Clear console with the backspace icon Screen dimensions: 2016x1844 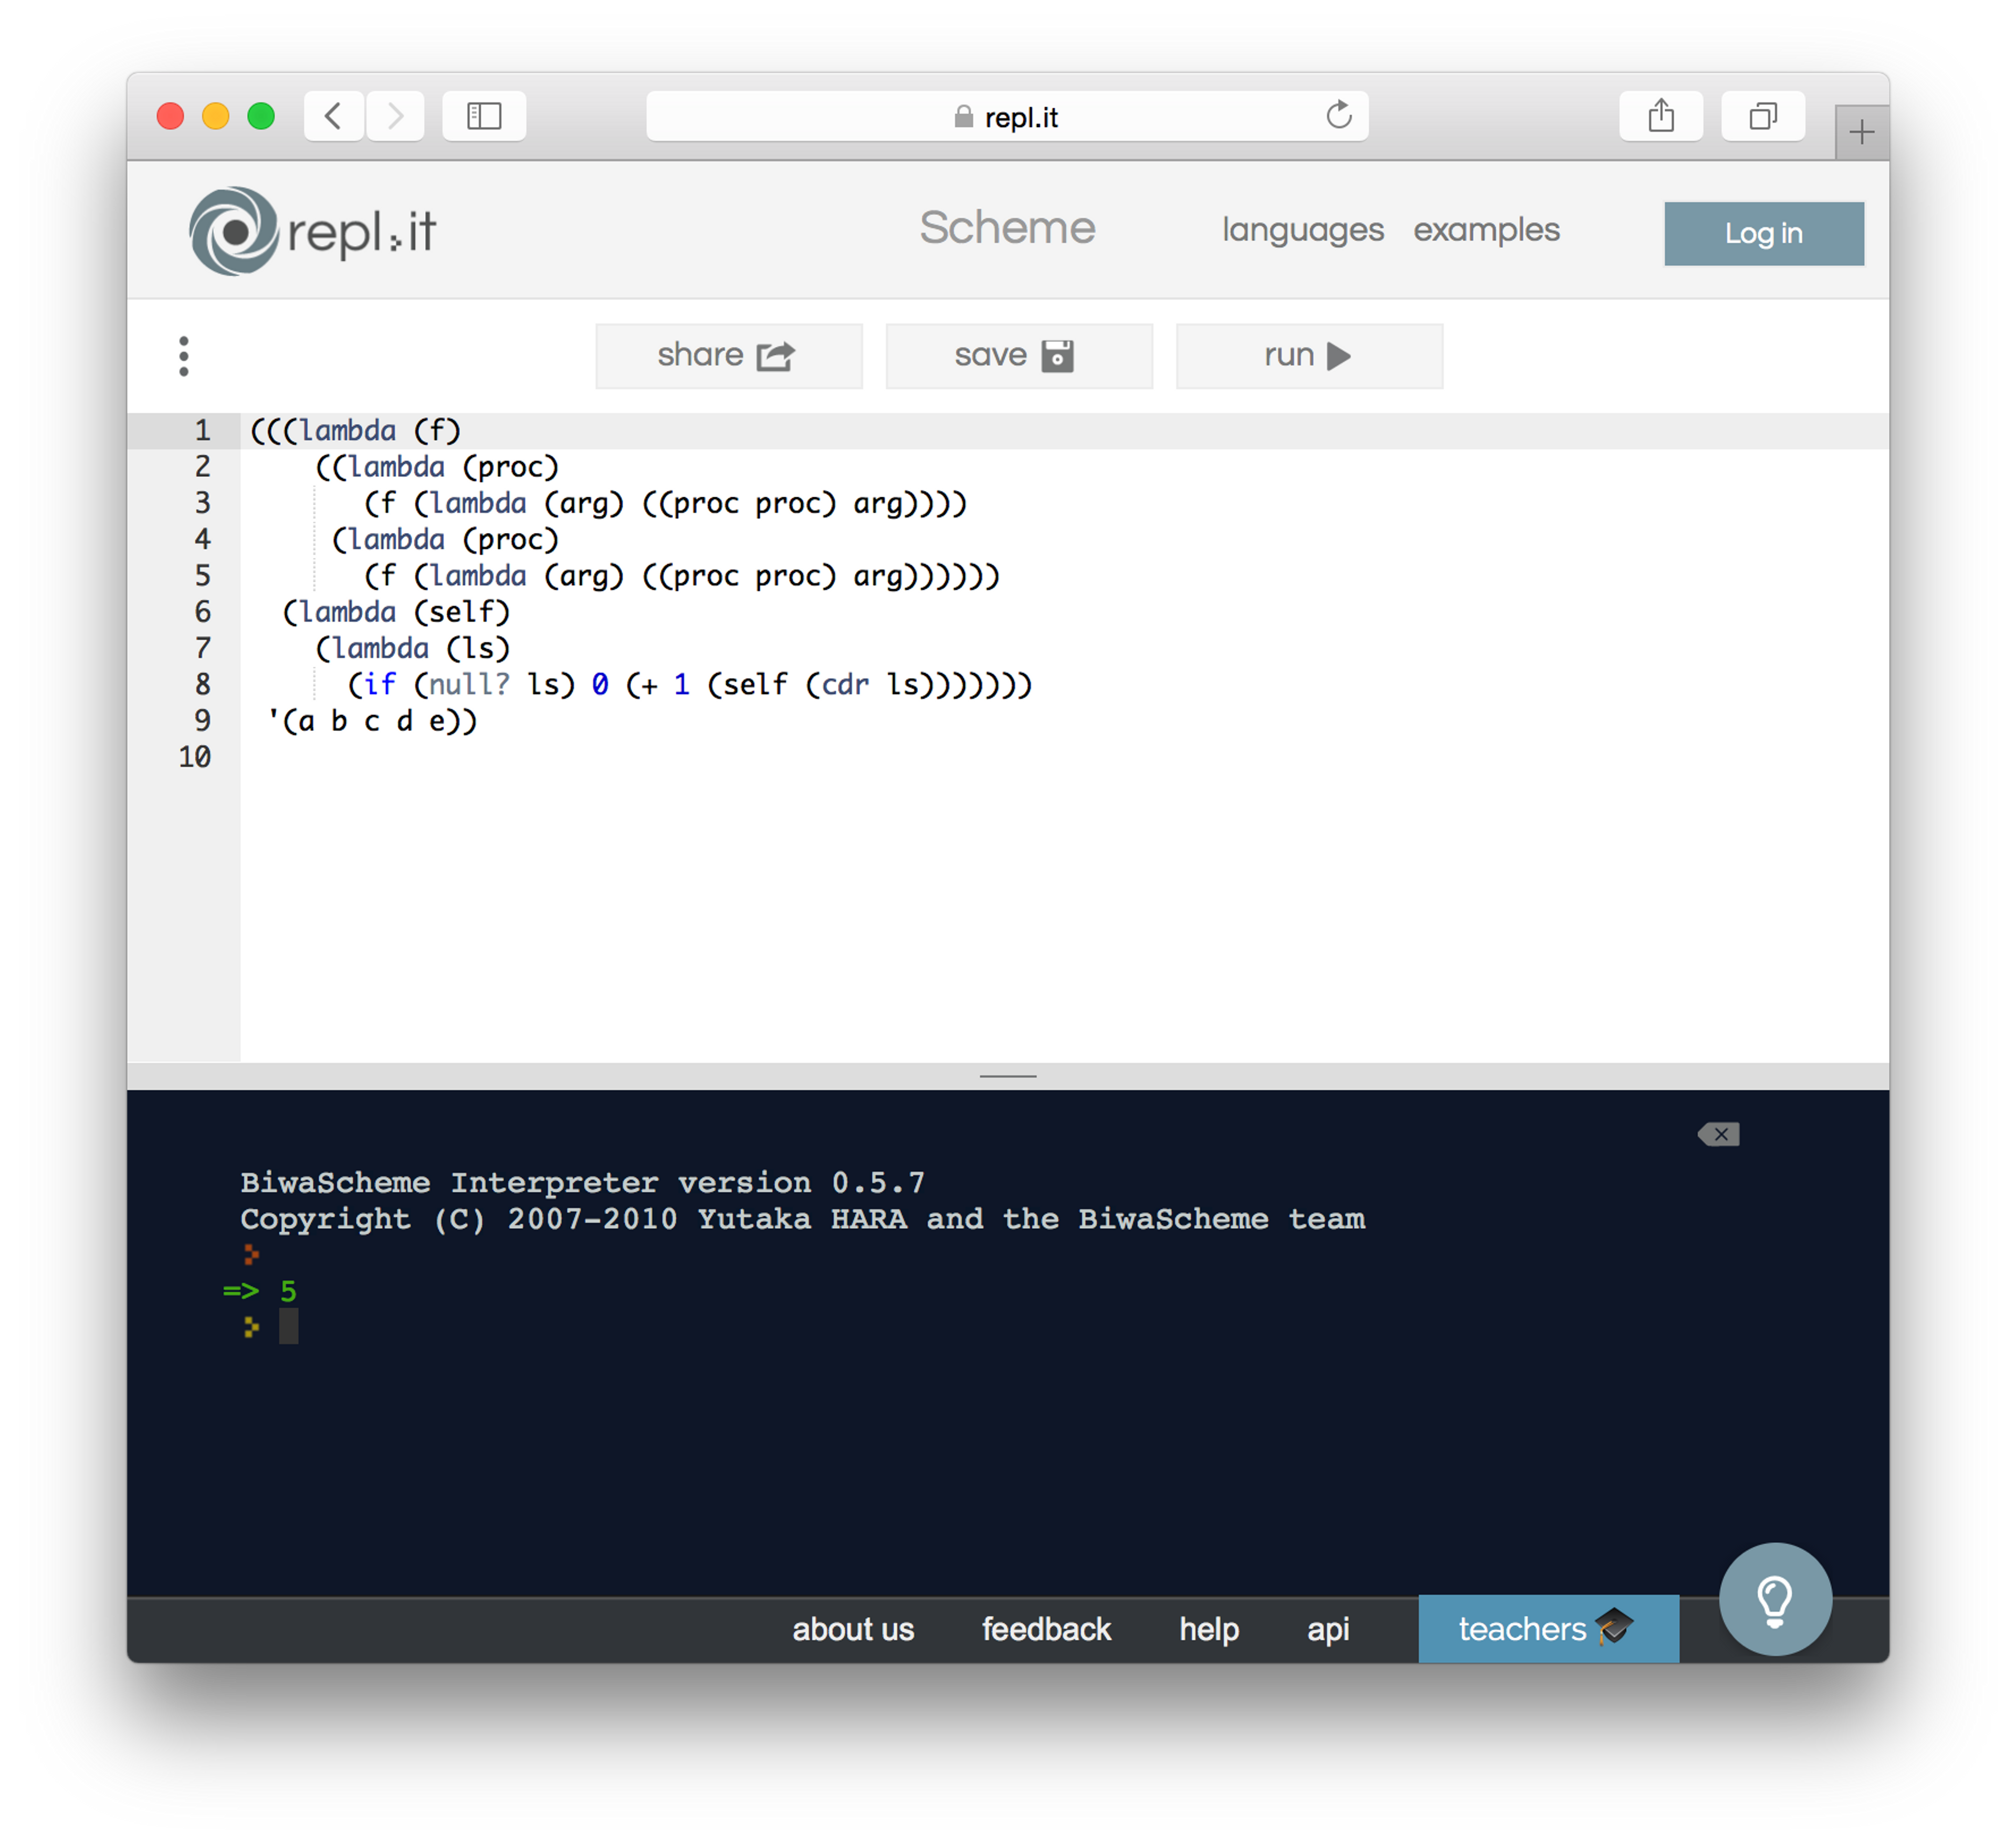click(1719, 1134)
